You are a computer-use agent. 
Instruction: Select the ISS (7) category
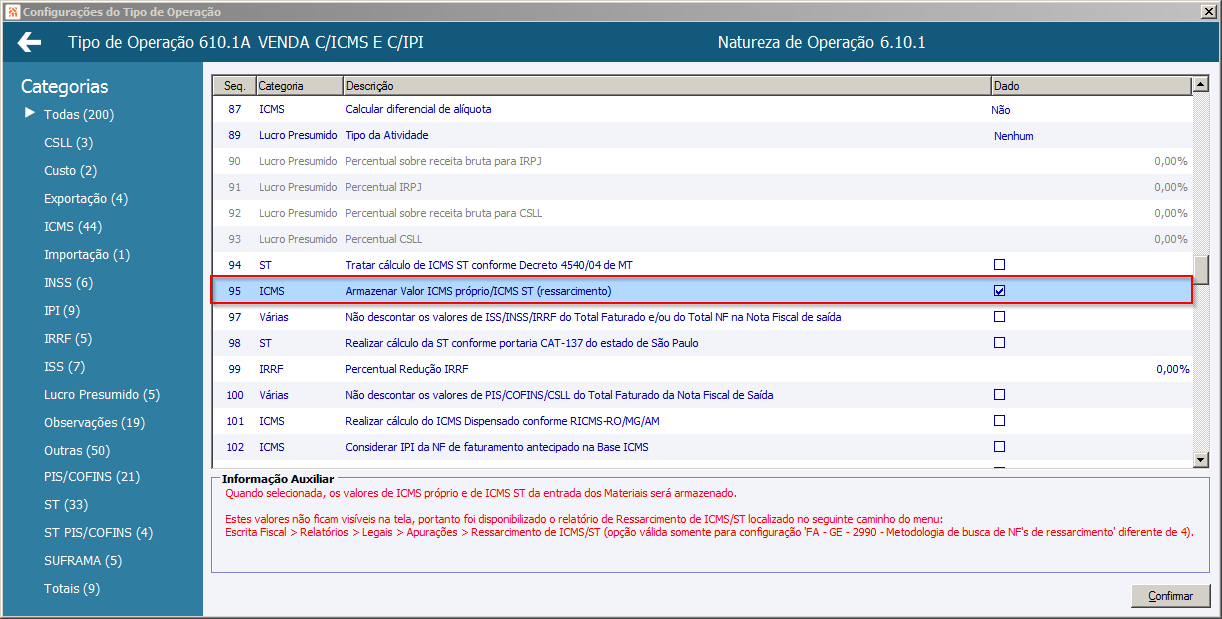click(65, 367)
